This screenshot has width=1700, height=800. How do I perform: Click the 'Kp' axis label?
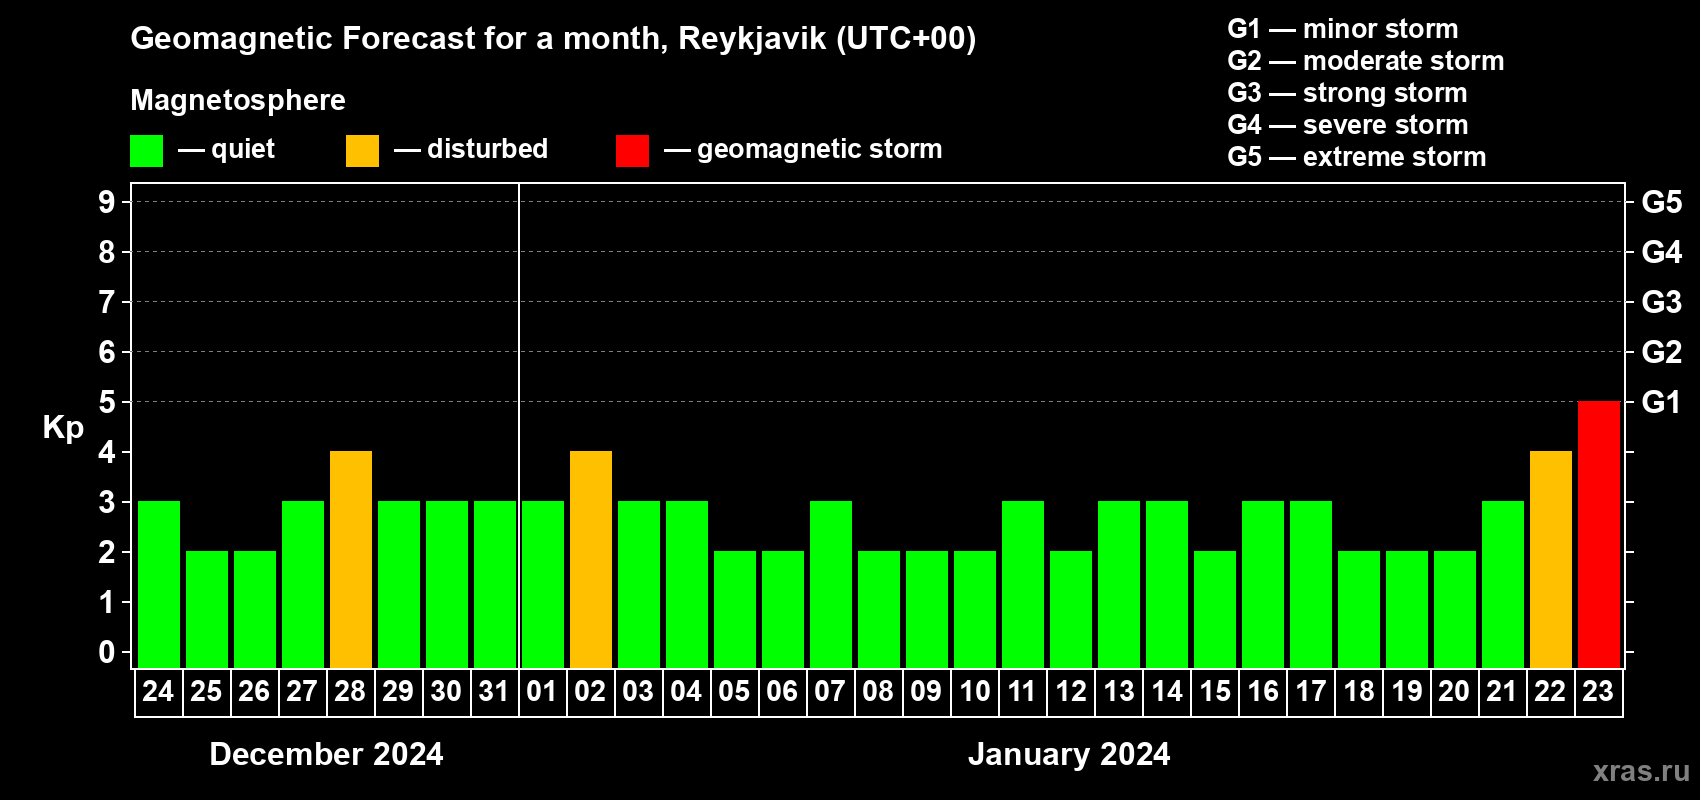(63, 428)
